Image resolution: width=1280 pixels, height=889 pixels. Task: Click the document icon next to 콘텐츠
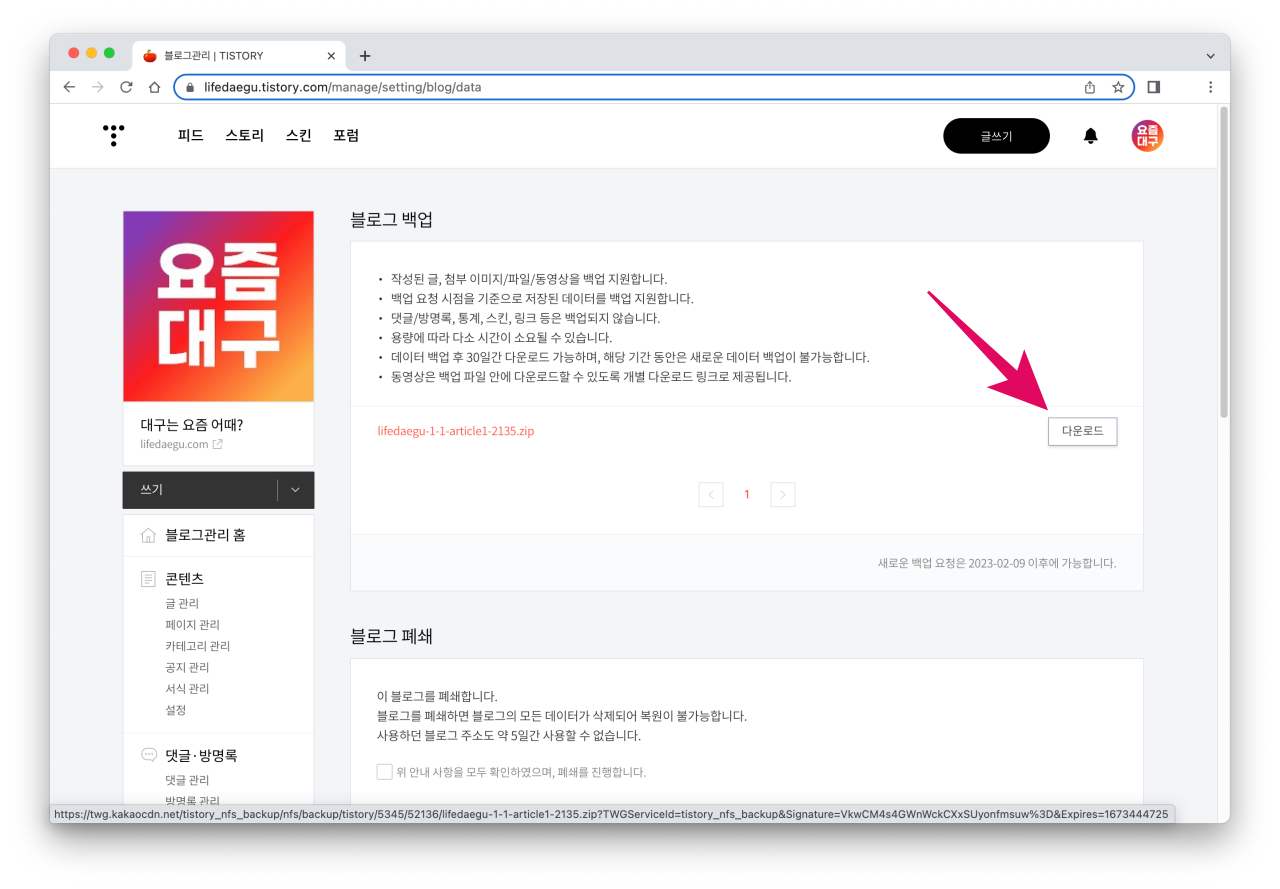(x=146, y=578)
